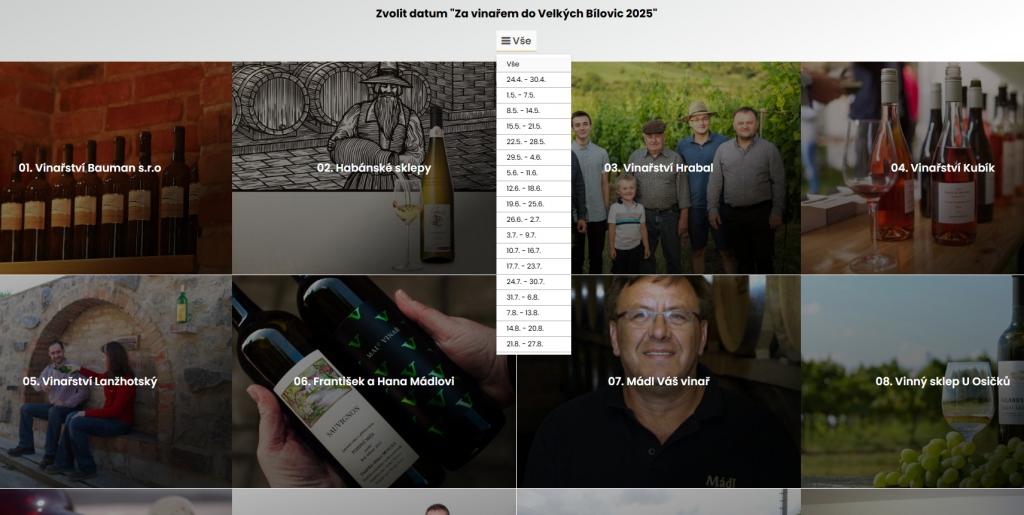Screen dimensions: 1024x515
Task: Choose date range 24.4. - 30.4.
Action: 534,80
